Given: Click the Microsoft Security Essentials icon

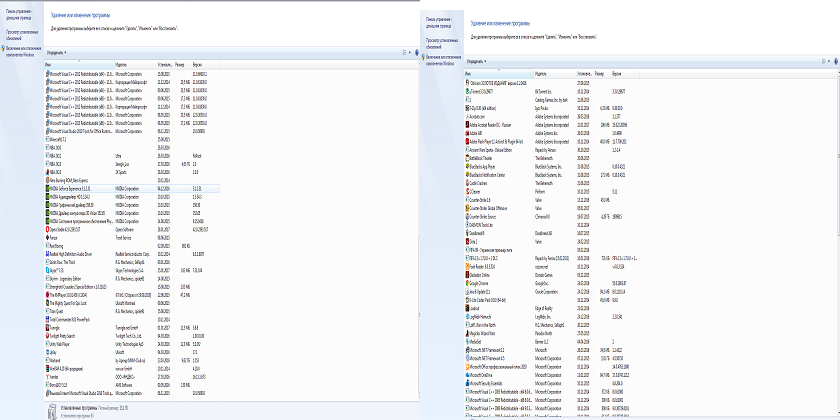Looking at the screenshot, I should click(x=468, y=384).
